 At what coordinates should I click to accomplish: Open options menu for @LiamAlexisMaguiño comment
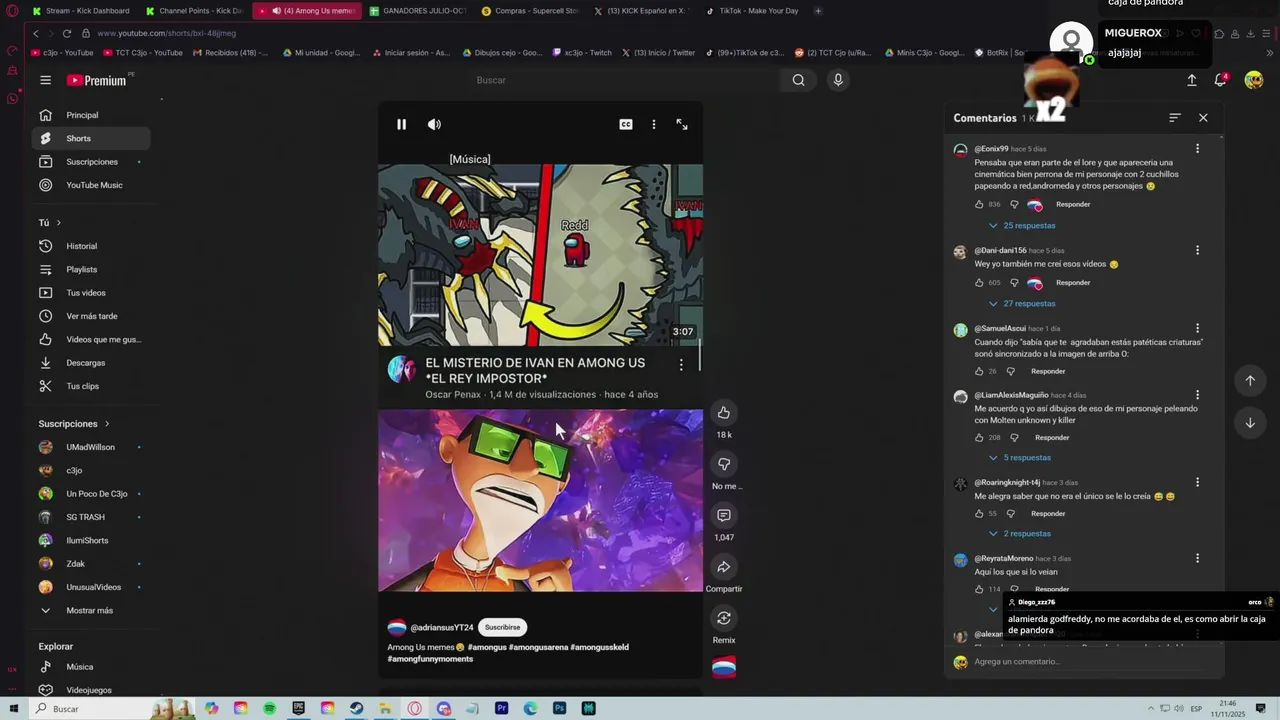pos(1197,395)
